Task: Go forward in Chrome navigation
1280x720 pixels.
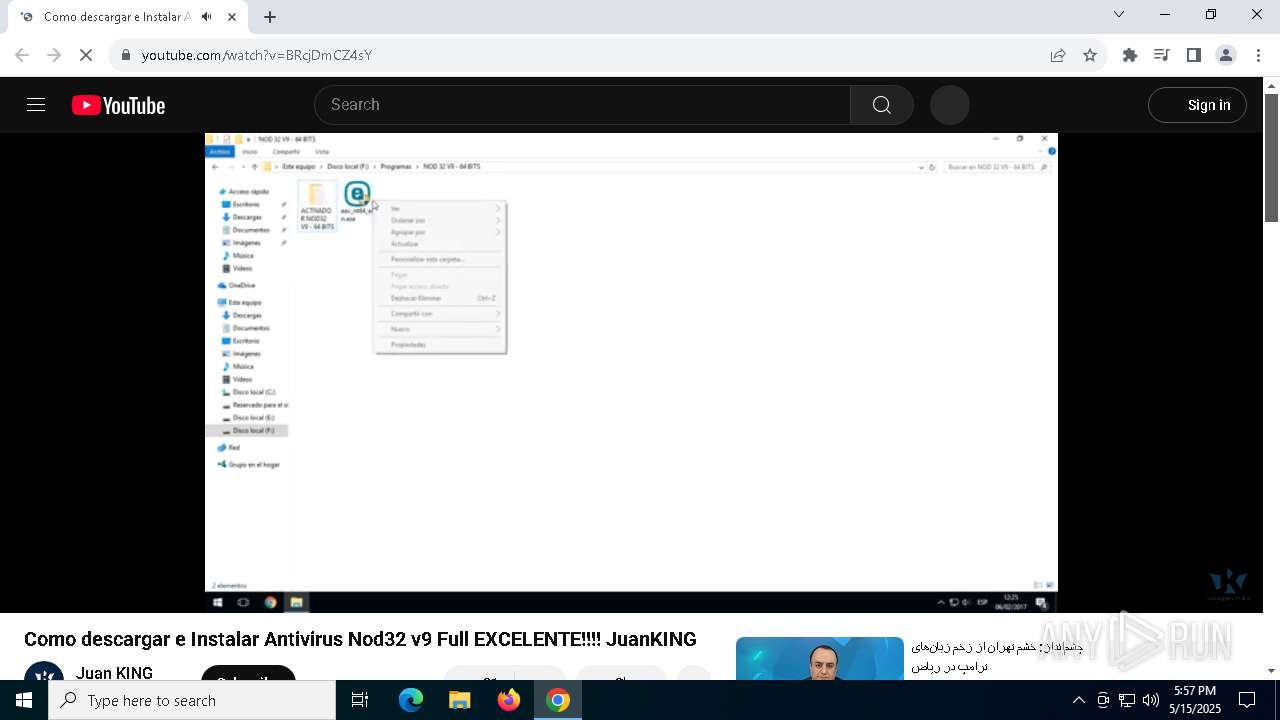Action: (54, 55)
